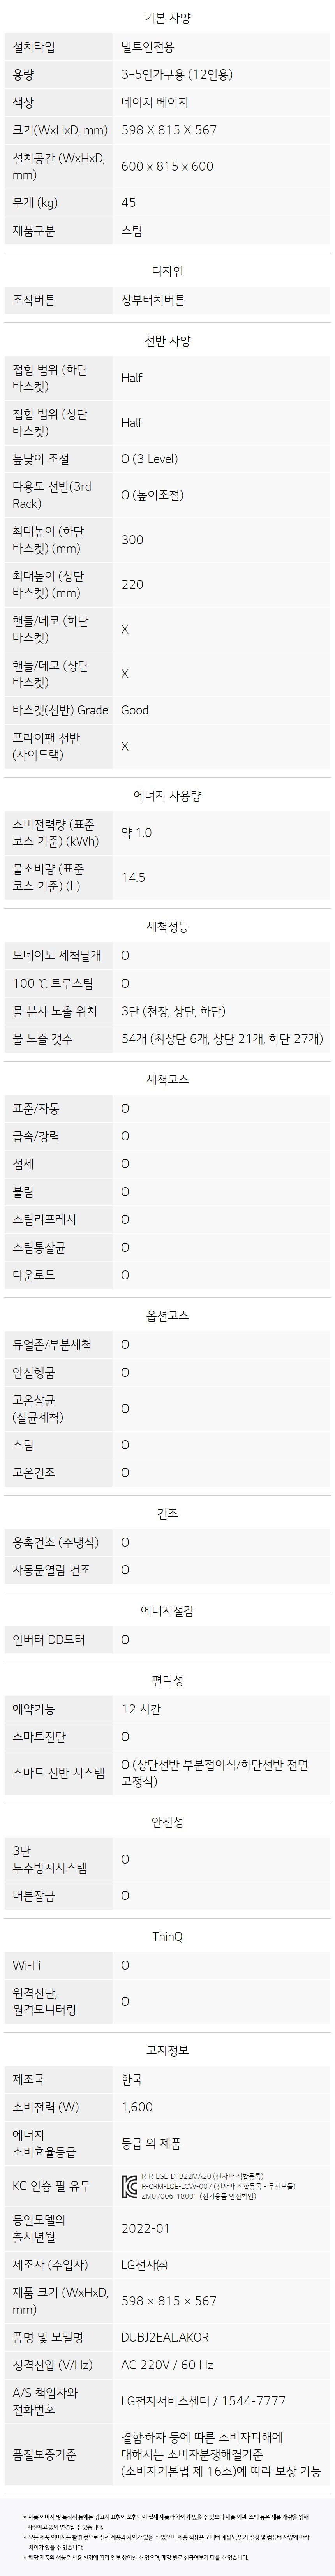Click the 기본 사양 section heading
Image resolution: width=335 pixels, height=2576 pixels.
click(167, 18)
